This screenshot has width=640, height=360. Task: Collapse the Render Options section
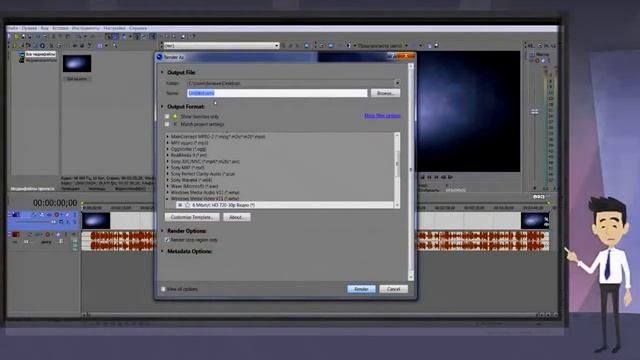tap(162, 231)
